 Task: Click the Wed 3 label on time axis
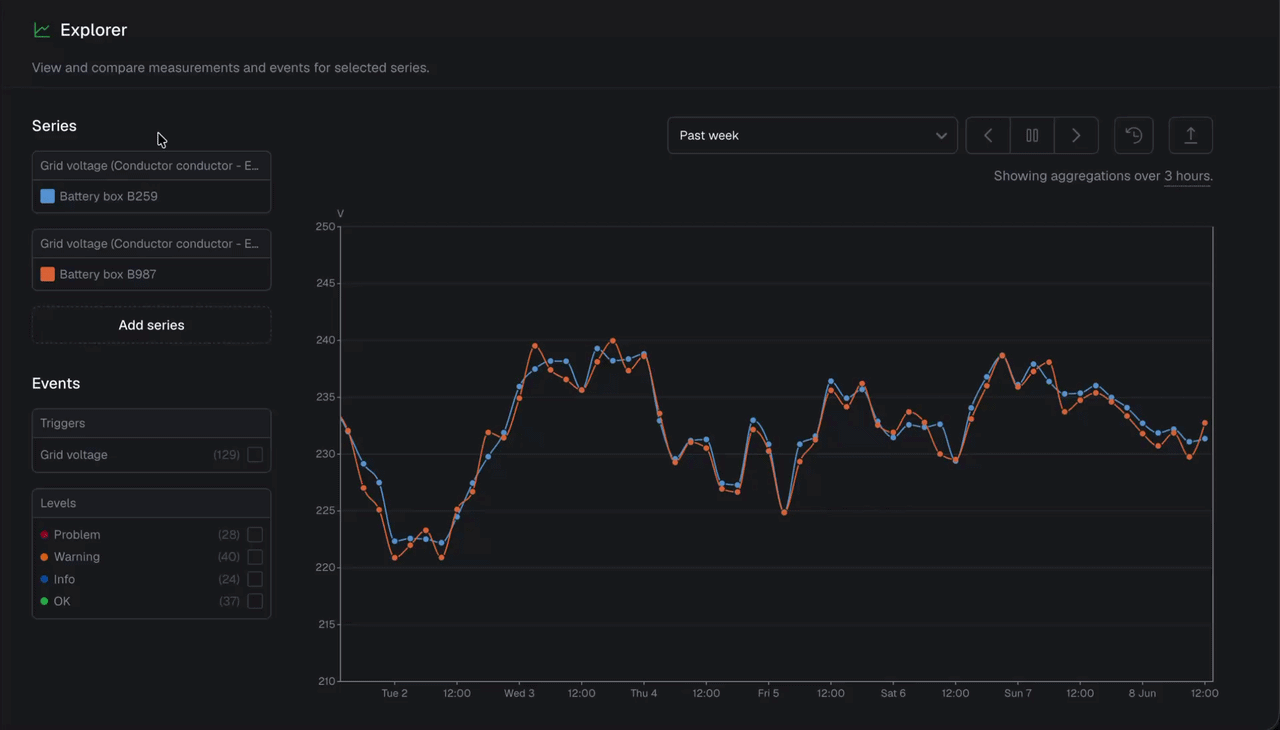pyautogui.click(x=519, y=693)
